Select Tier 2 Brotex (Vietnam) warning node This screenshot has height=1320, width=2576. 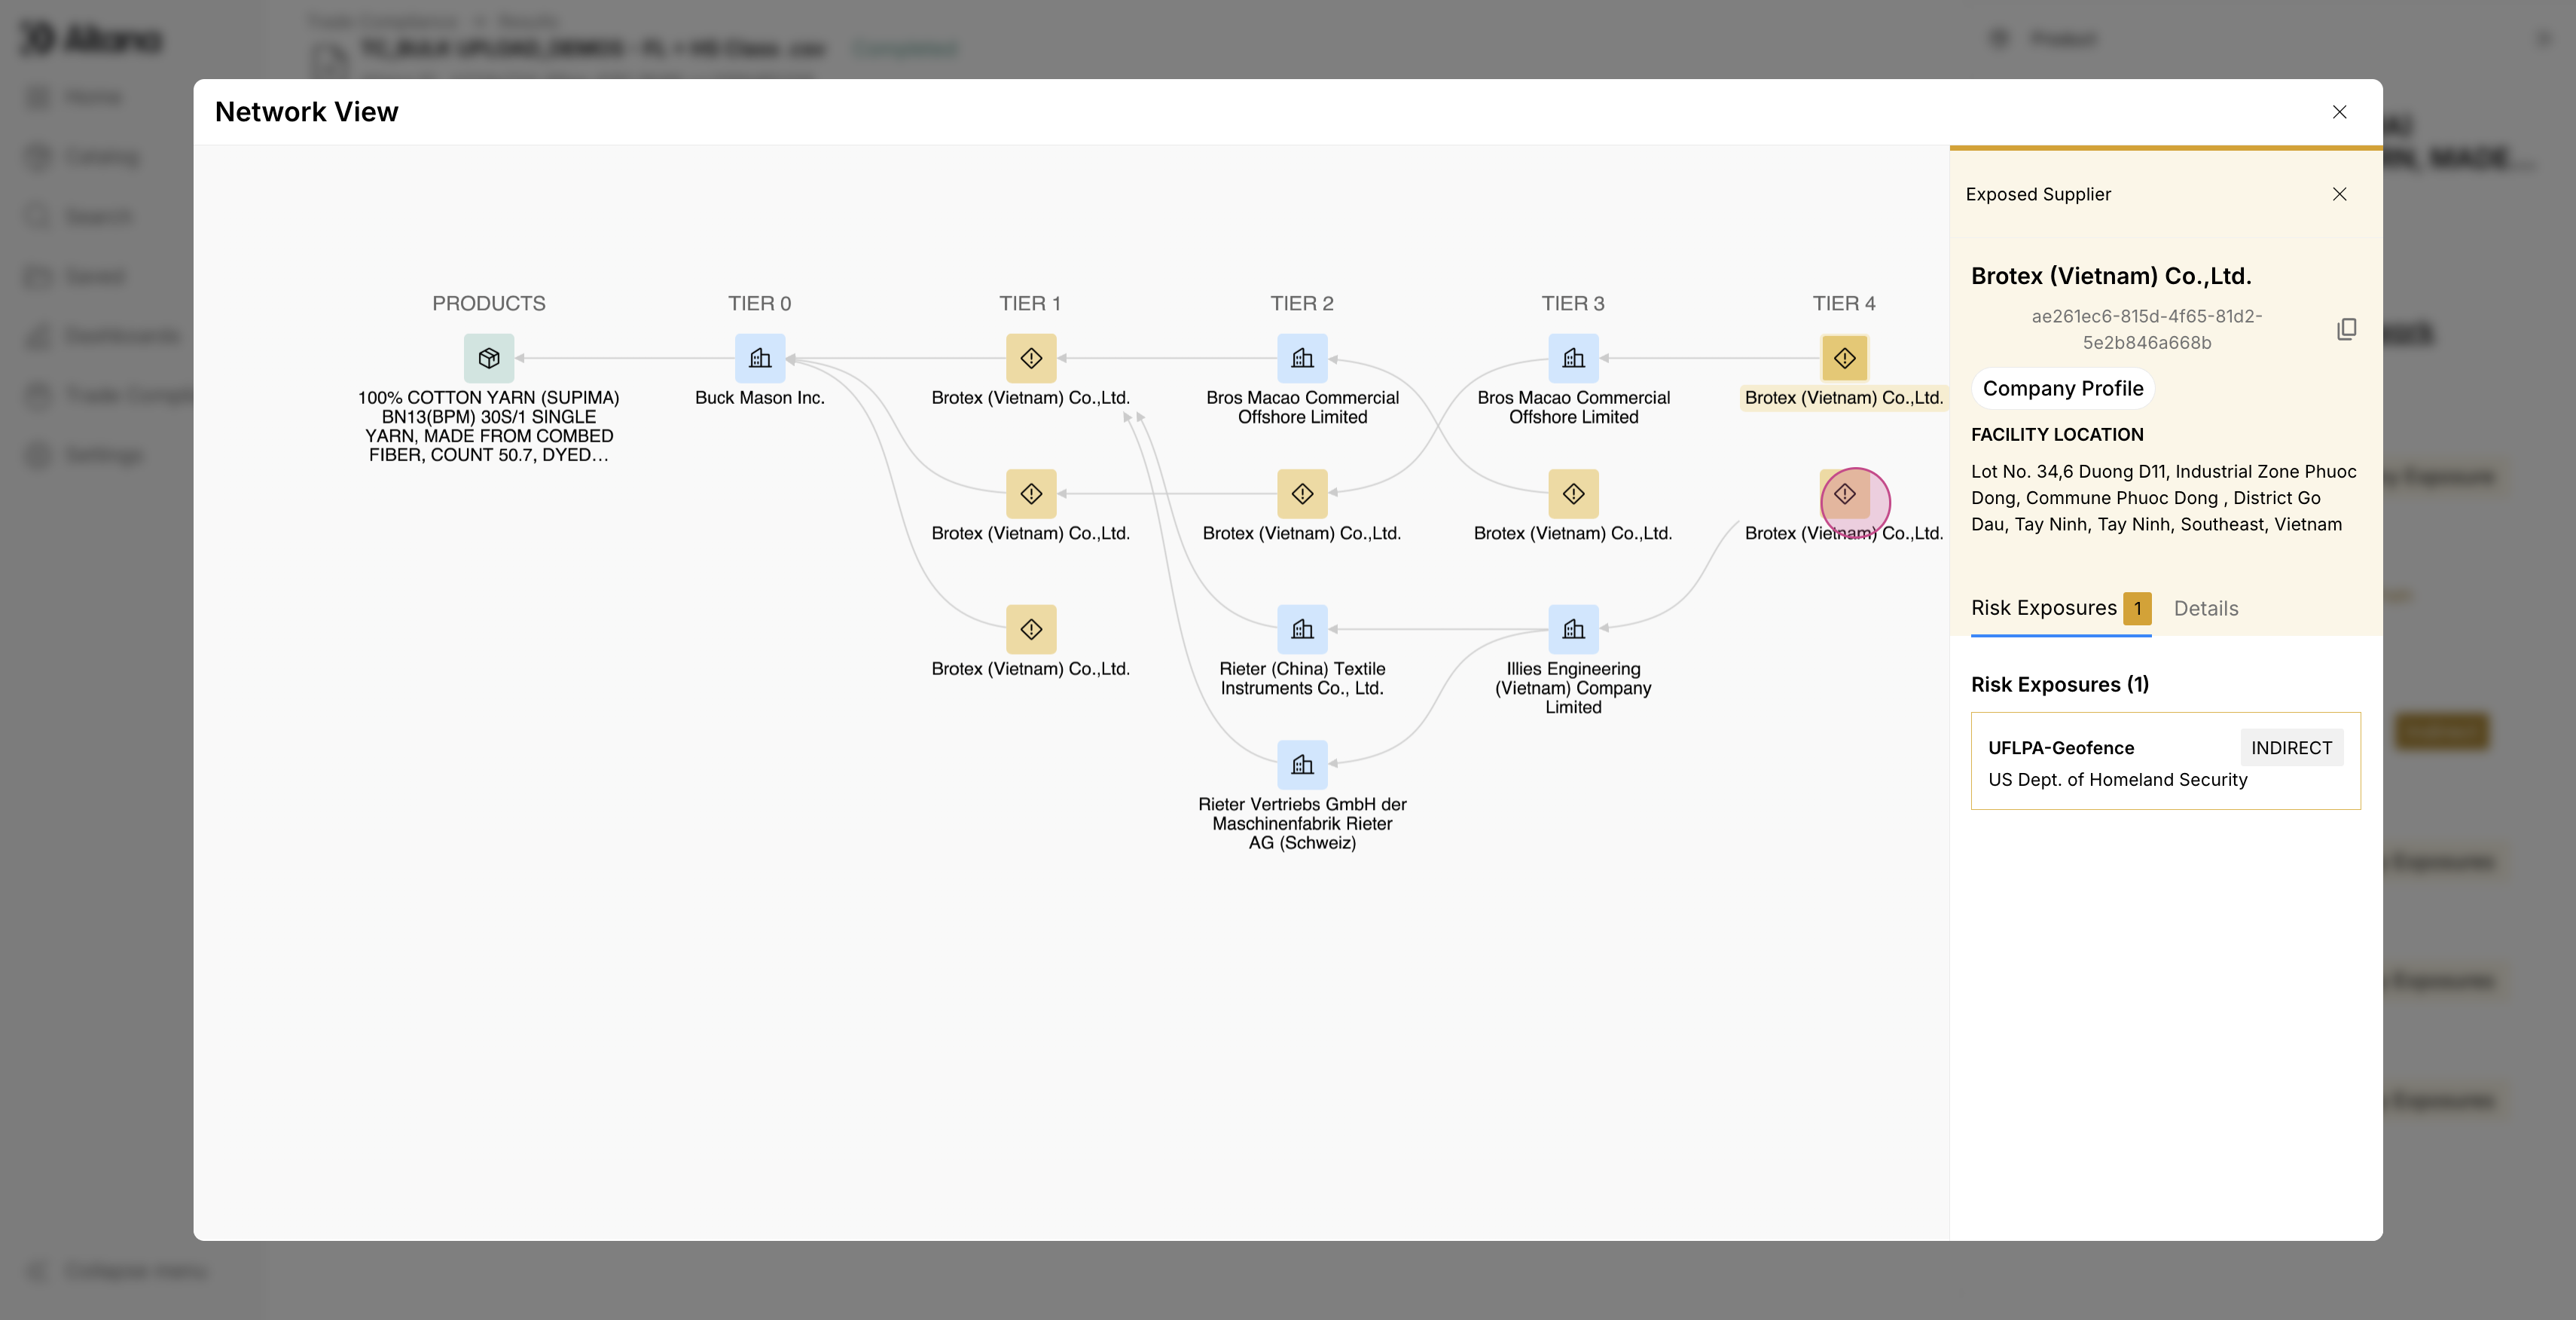1302,494
